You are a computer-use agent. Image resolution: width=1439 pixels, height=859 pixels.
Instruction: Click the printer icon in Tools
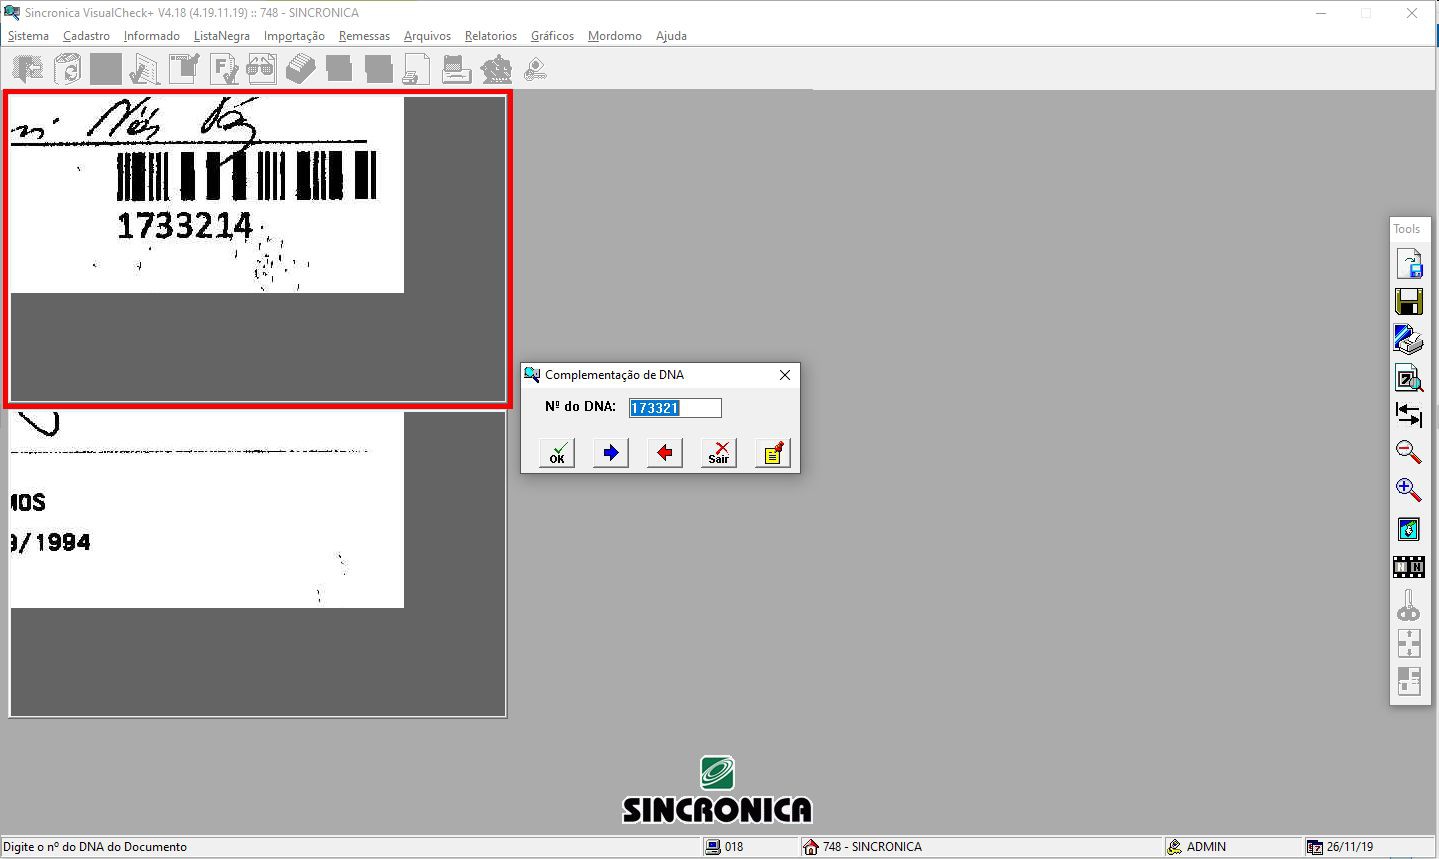pos(1408,340)
